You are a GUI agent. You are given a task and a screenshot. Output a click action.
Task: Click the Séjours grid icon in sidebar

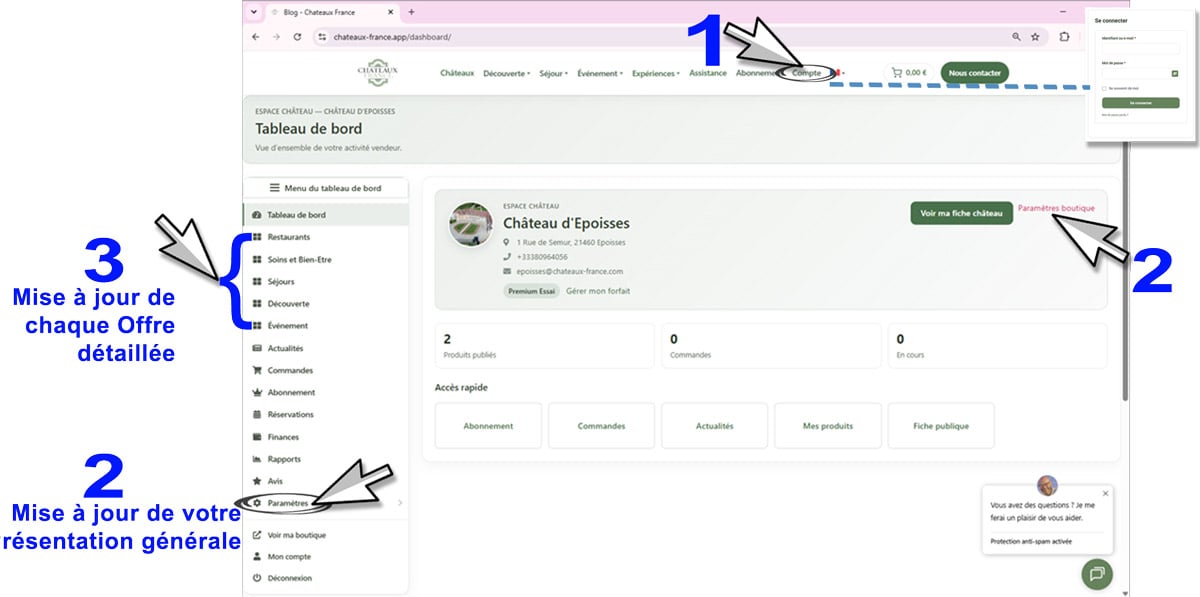coord(257,282)
